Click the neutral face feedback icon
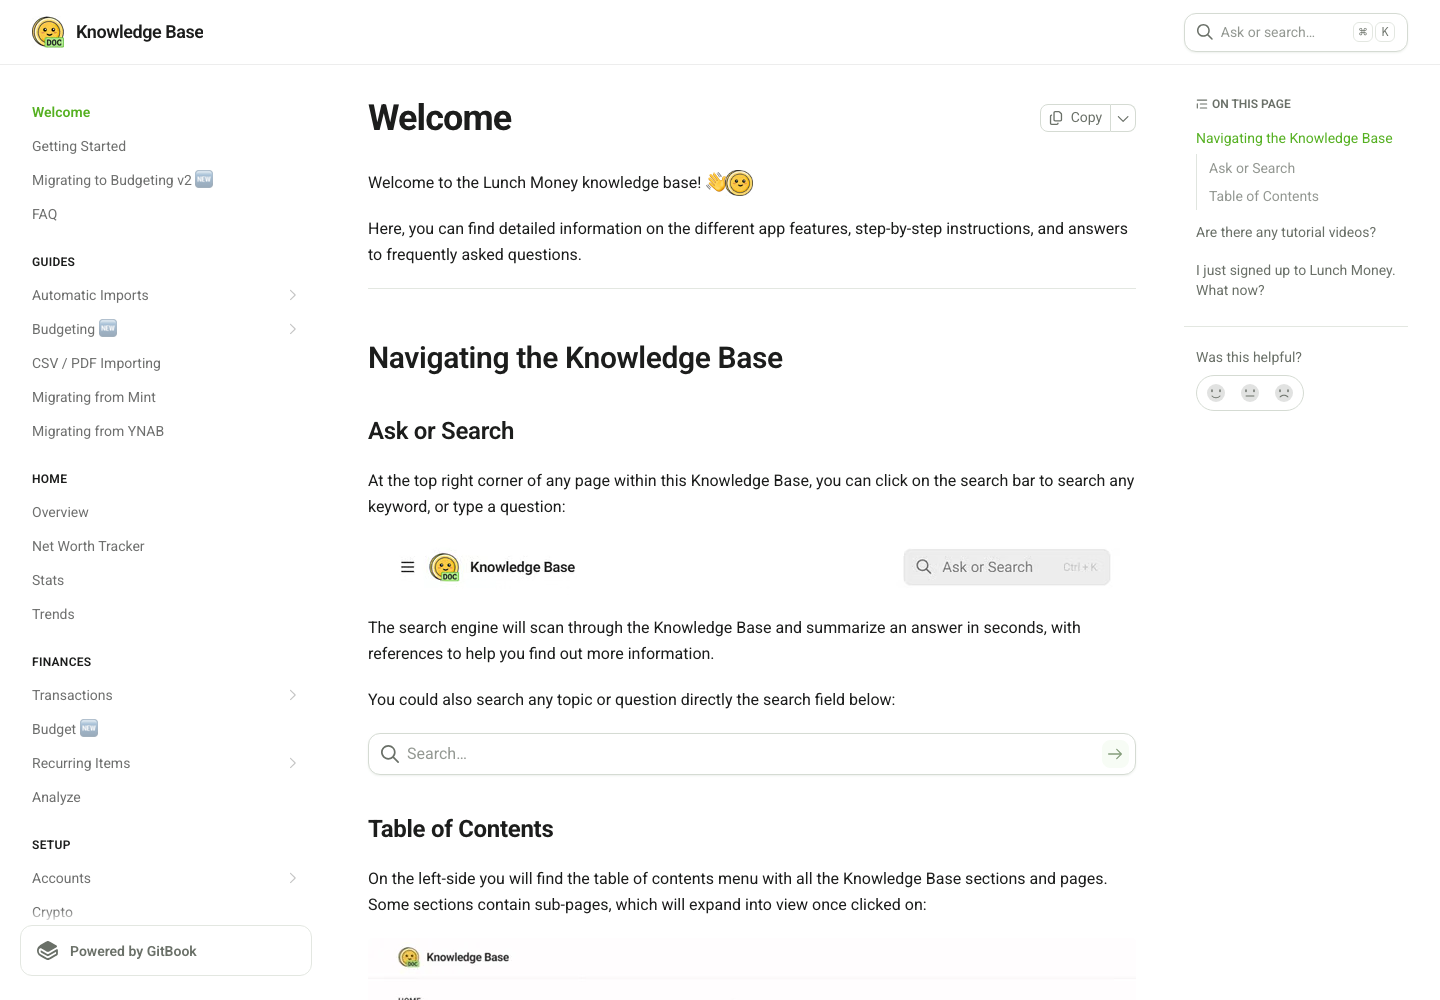The image size is (1440, 1000). pyautogui.click(x=1250, y=393)
